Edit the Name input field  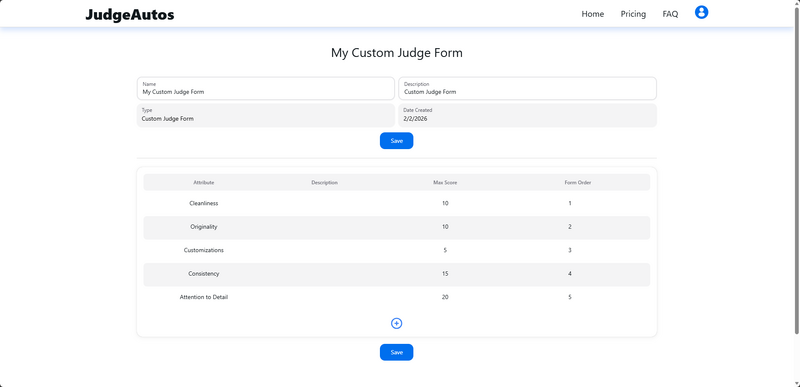[266, 88]
